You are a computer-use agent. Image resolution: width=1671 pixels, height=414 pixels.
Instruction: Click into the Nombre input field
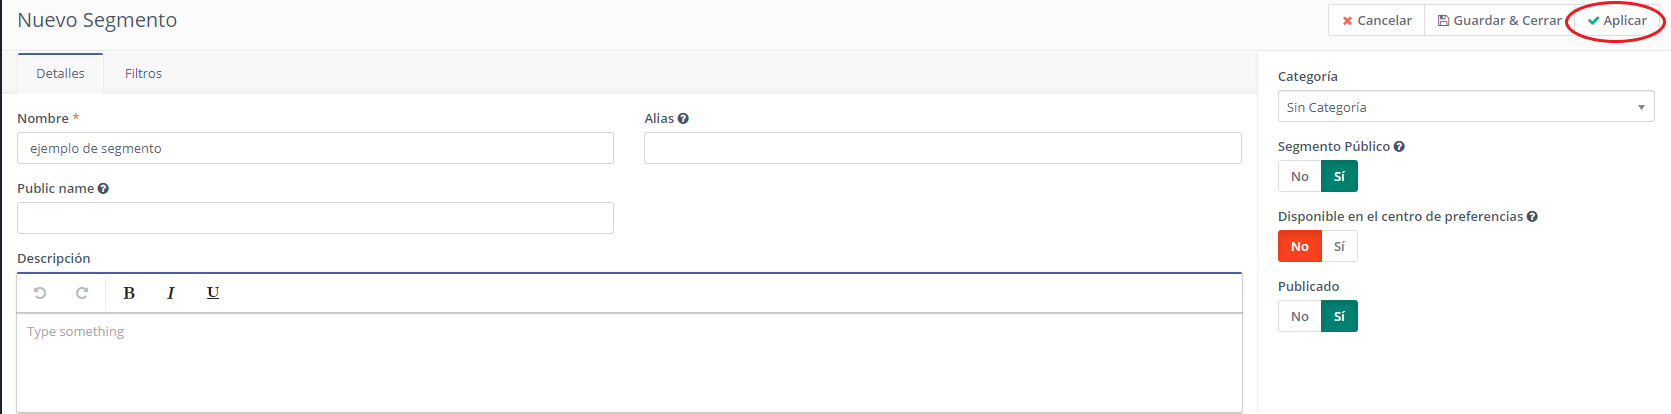coord(315,148)
